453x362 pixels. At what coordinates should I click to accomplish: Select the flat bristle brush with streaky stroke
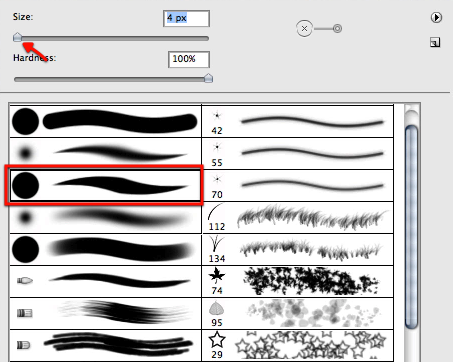tap(105, 313)
